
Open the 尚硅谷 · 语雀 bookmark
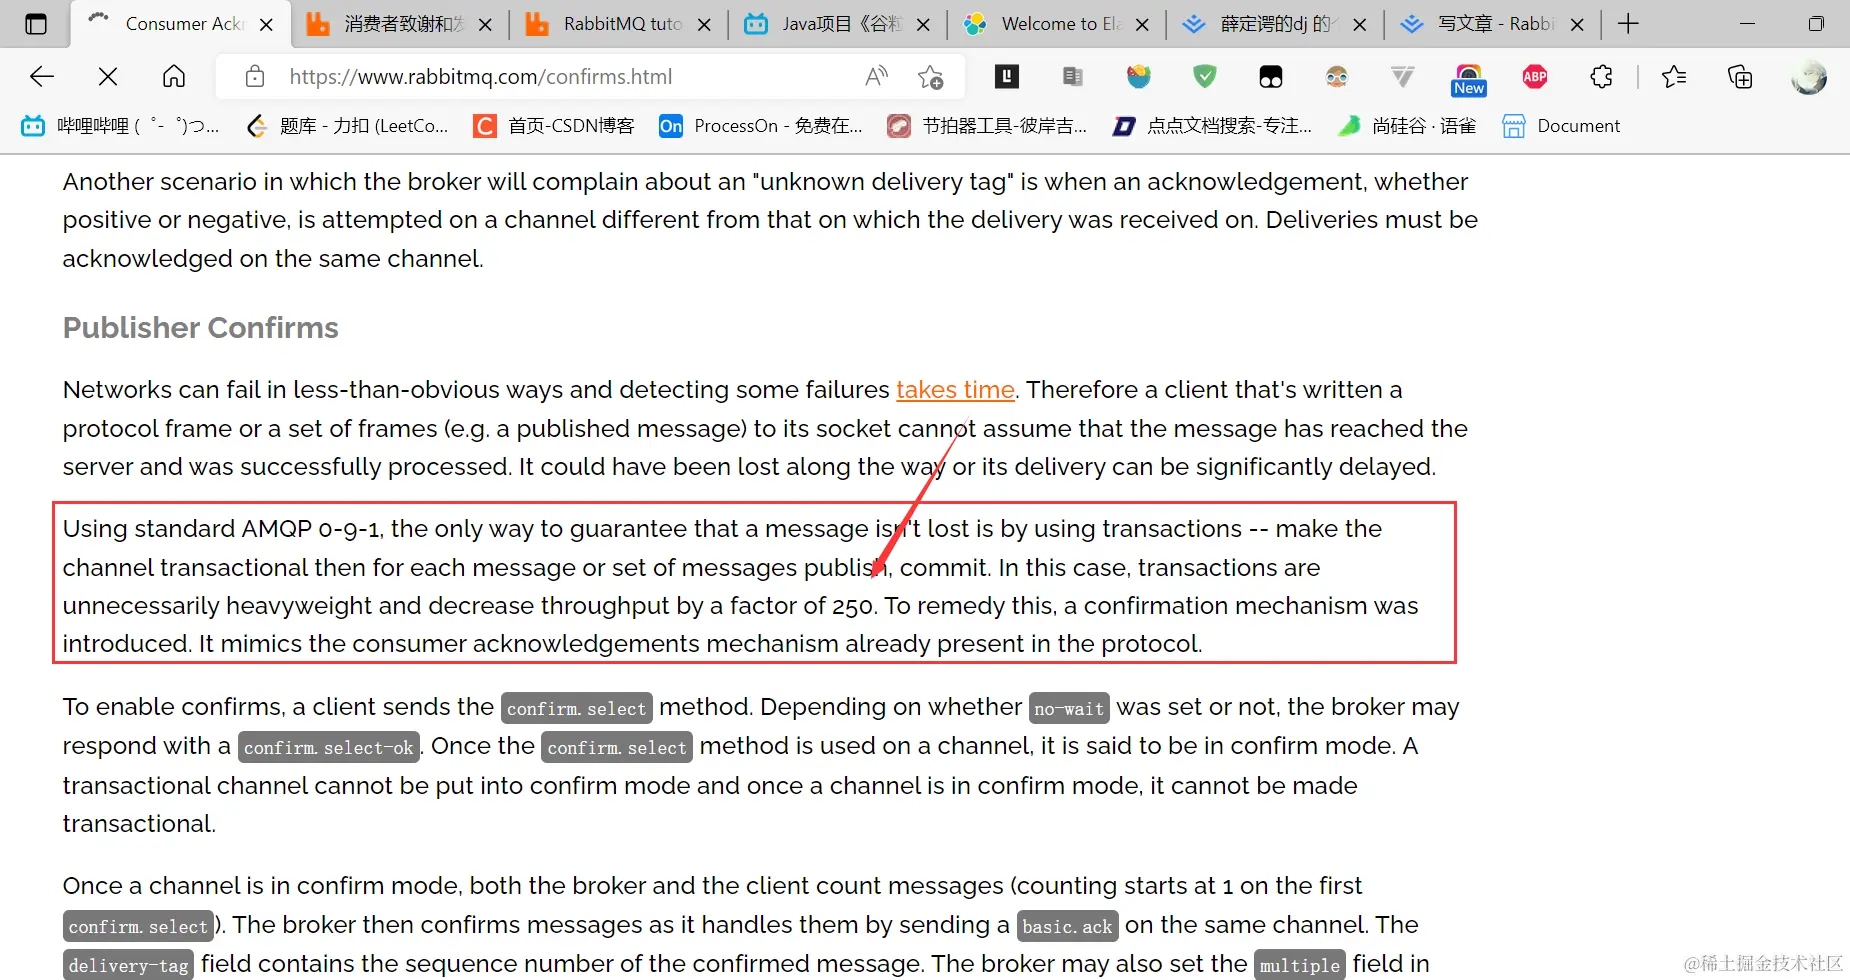point(1407,126)
